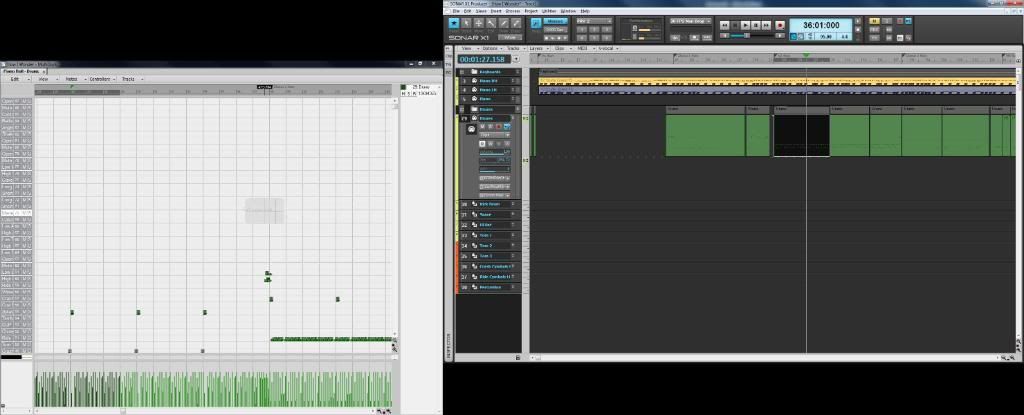Select the Piano Roll - Drums tab
This screenshot has width=1024, height=415.
pyautogui.click(x=21, y=70)
